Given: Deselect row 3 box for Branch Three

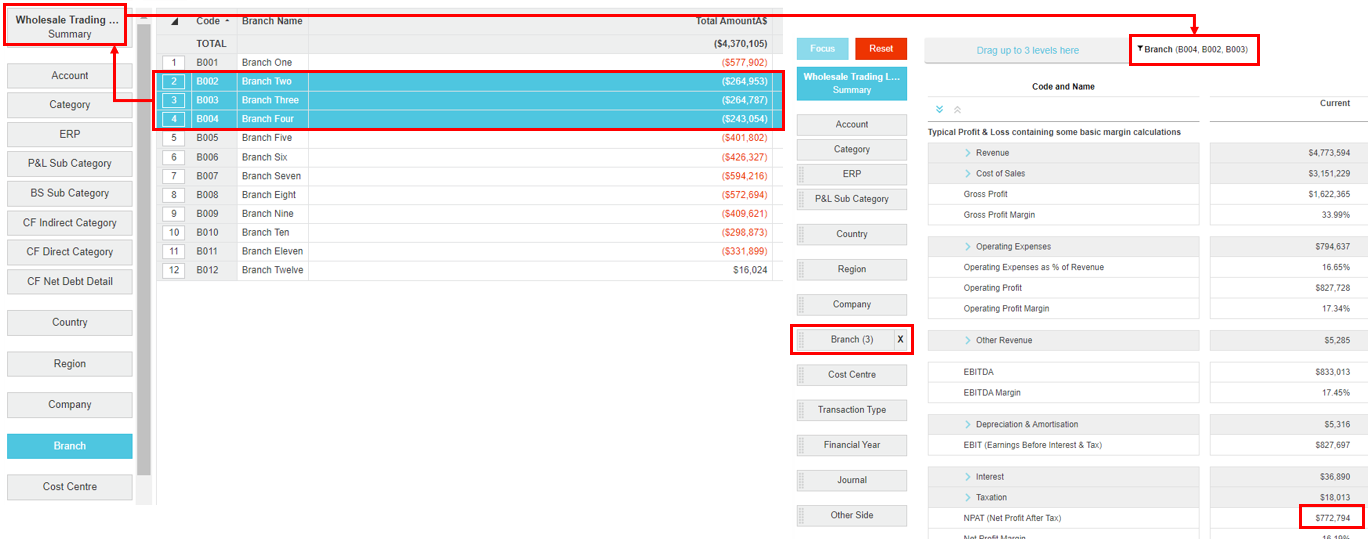Looking at the screenshot, I should pos(173,100).
